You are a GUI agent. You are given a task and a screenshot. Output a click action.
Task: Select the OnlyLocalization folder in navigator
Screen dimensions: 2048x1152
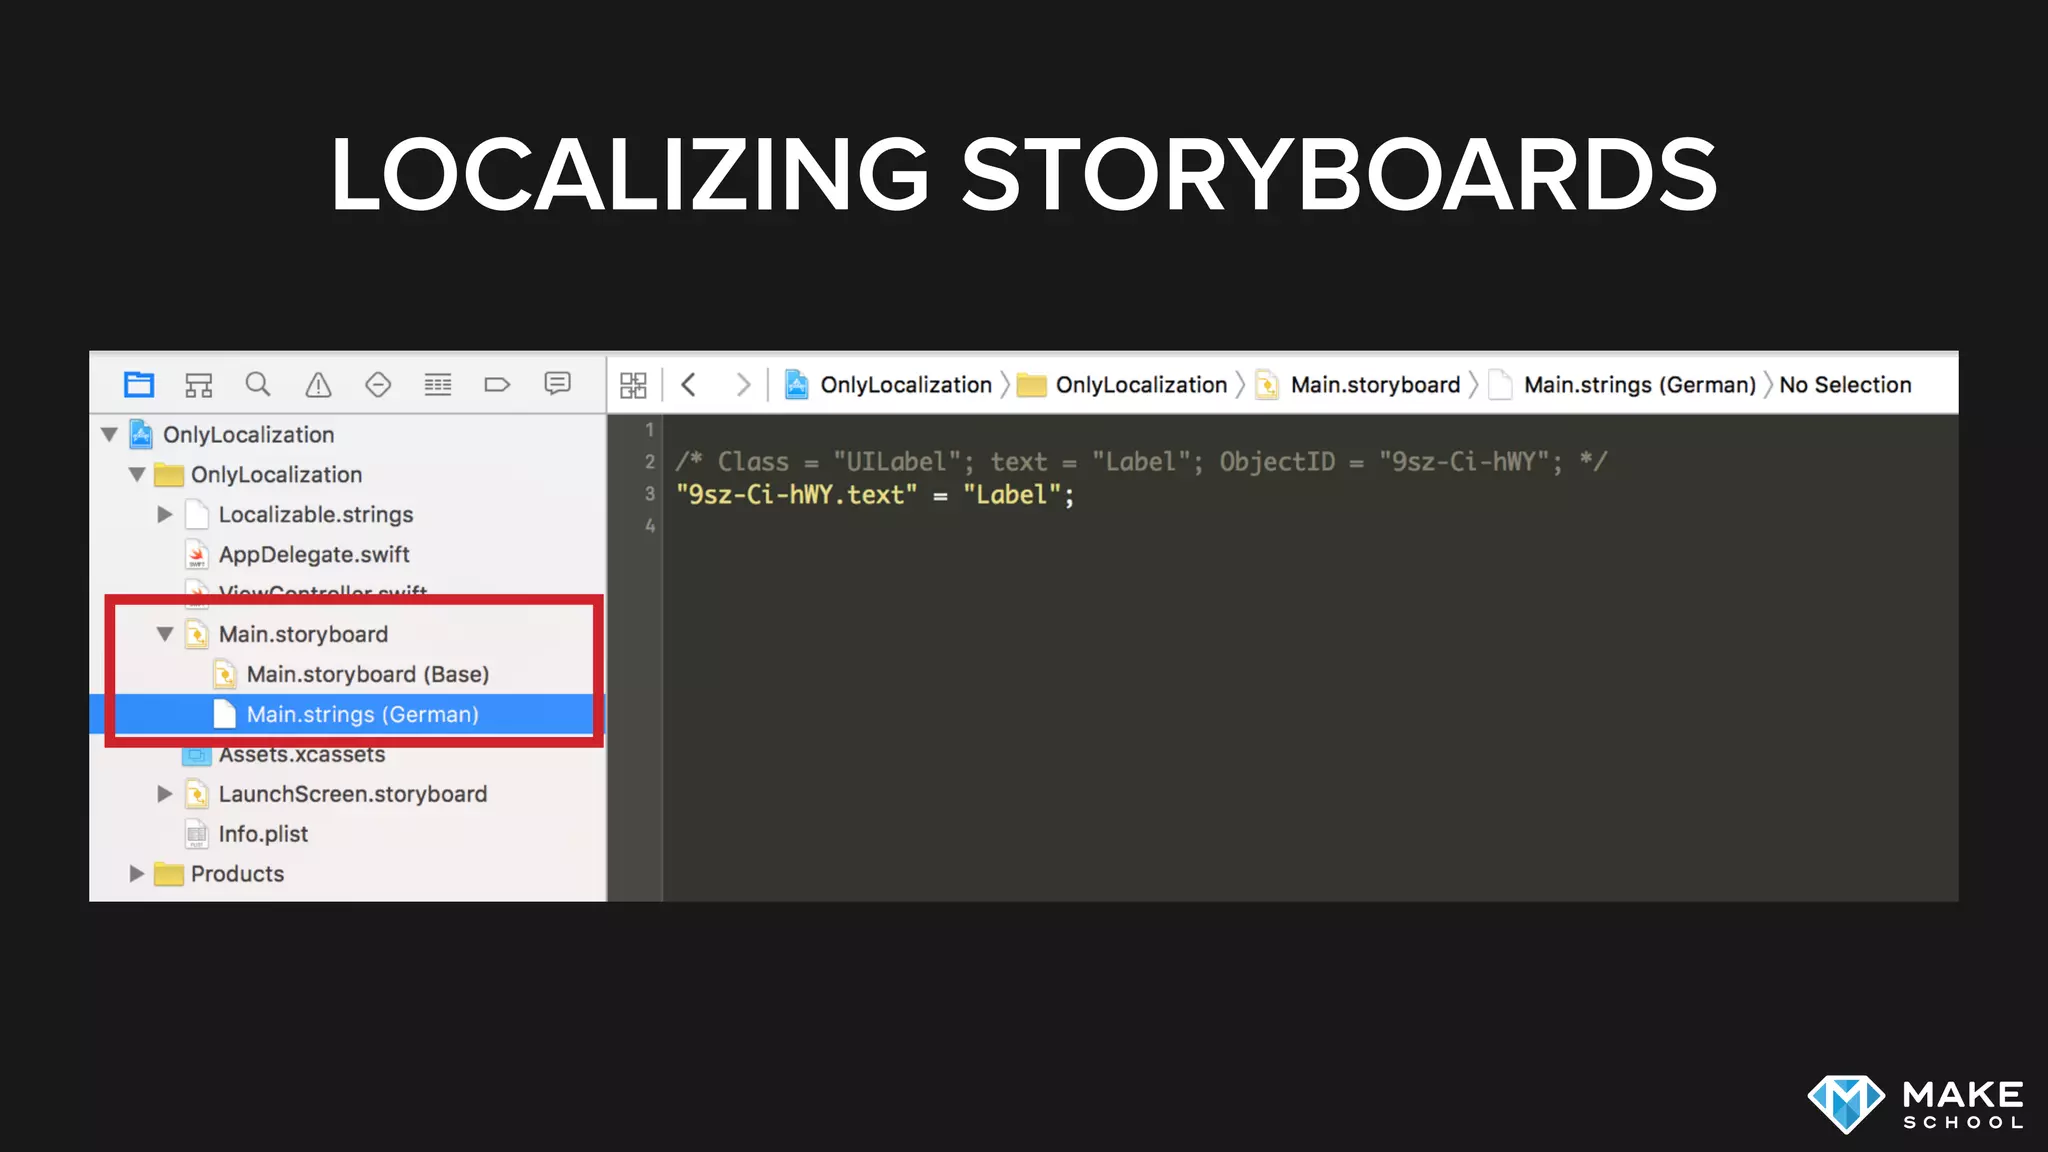pyautogui.click(x=348, y=474)
